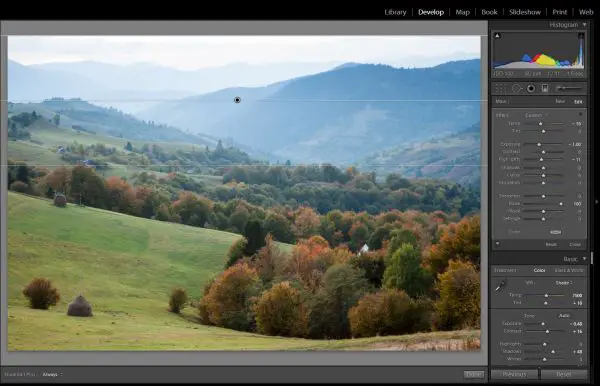Screen dimensions: 600x386
Task: Click the Reset button at the panel bottom
Action: 563,374
